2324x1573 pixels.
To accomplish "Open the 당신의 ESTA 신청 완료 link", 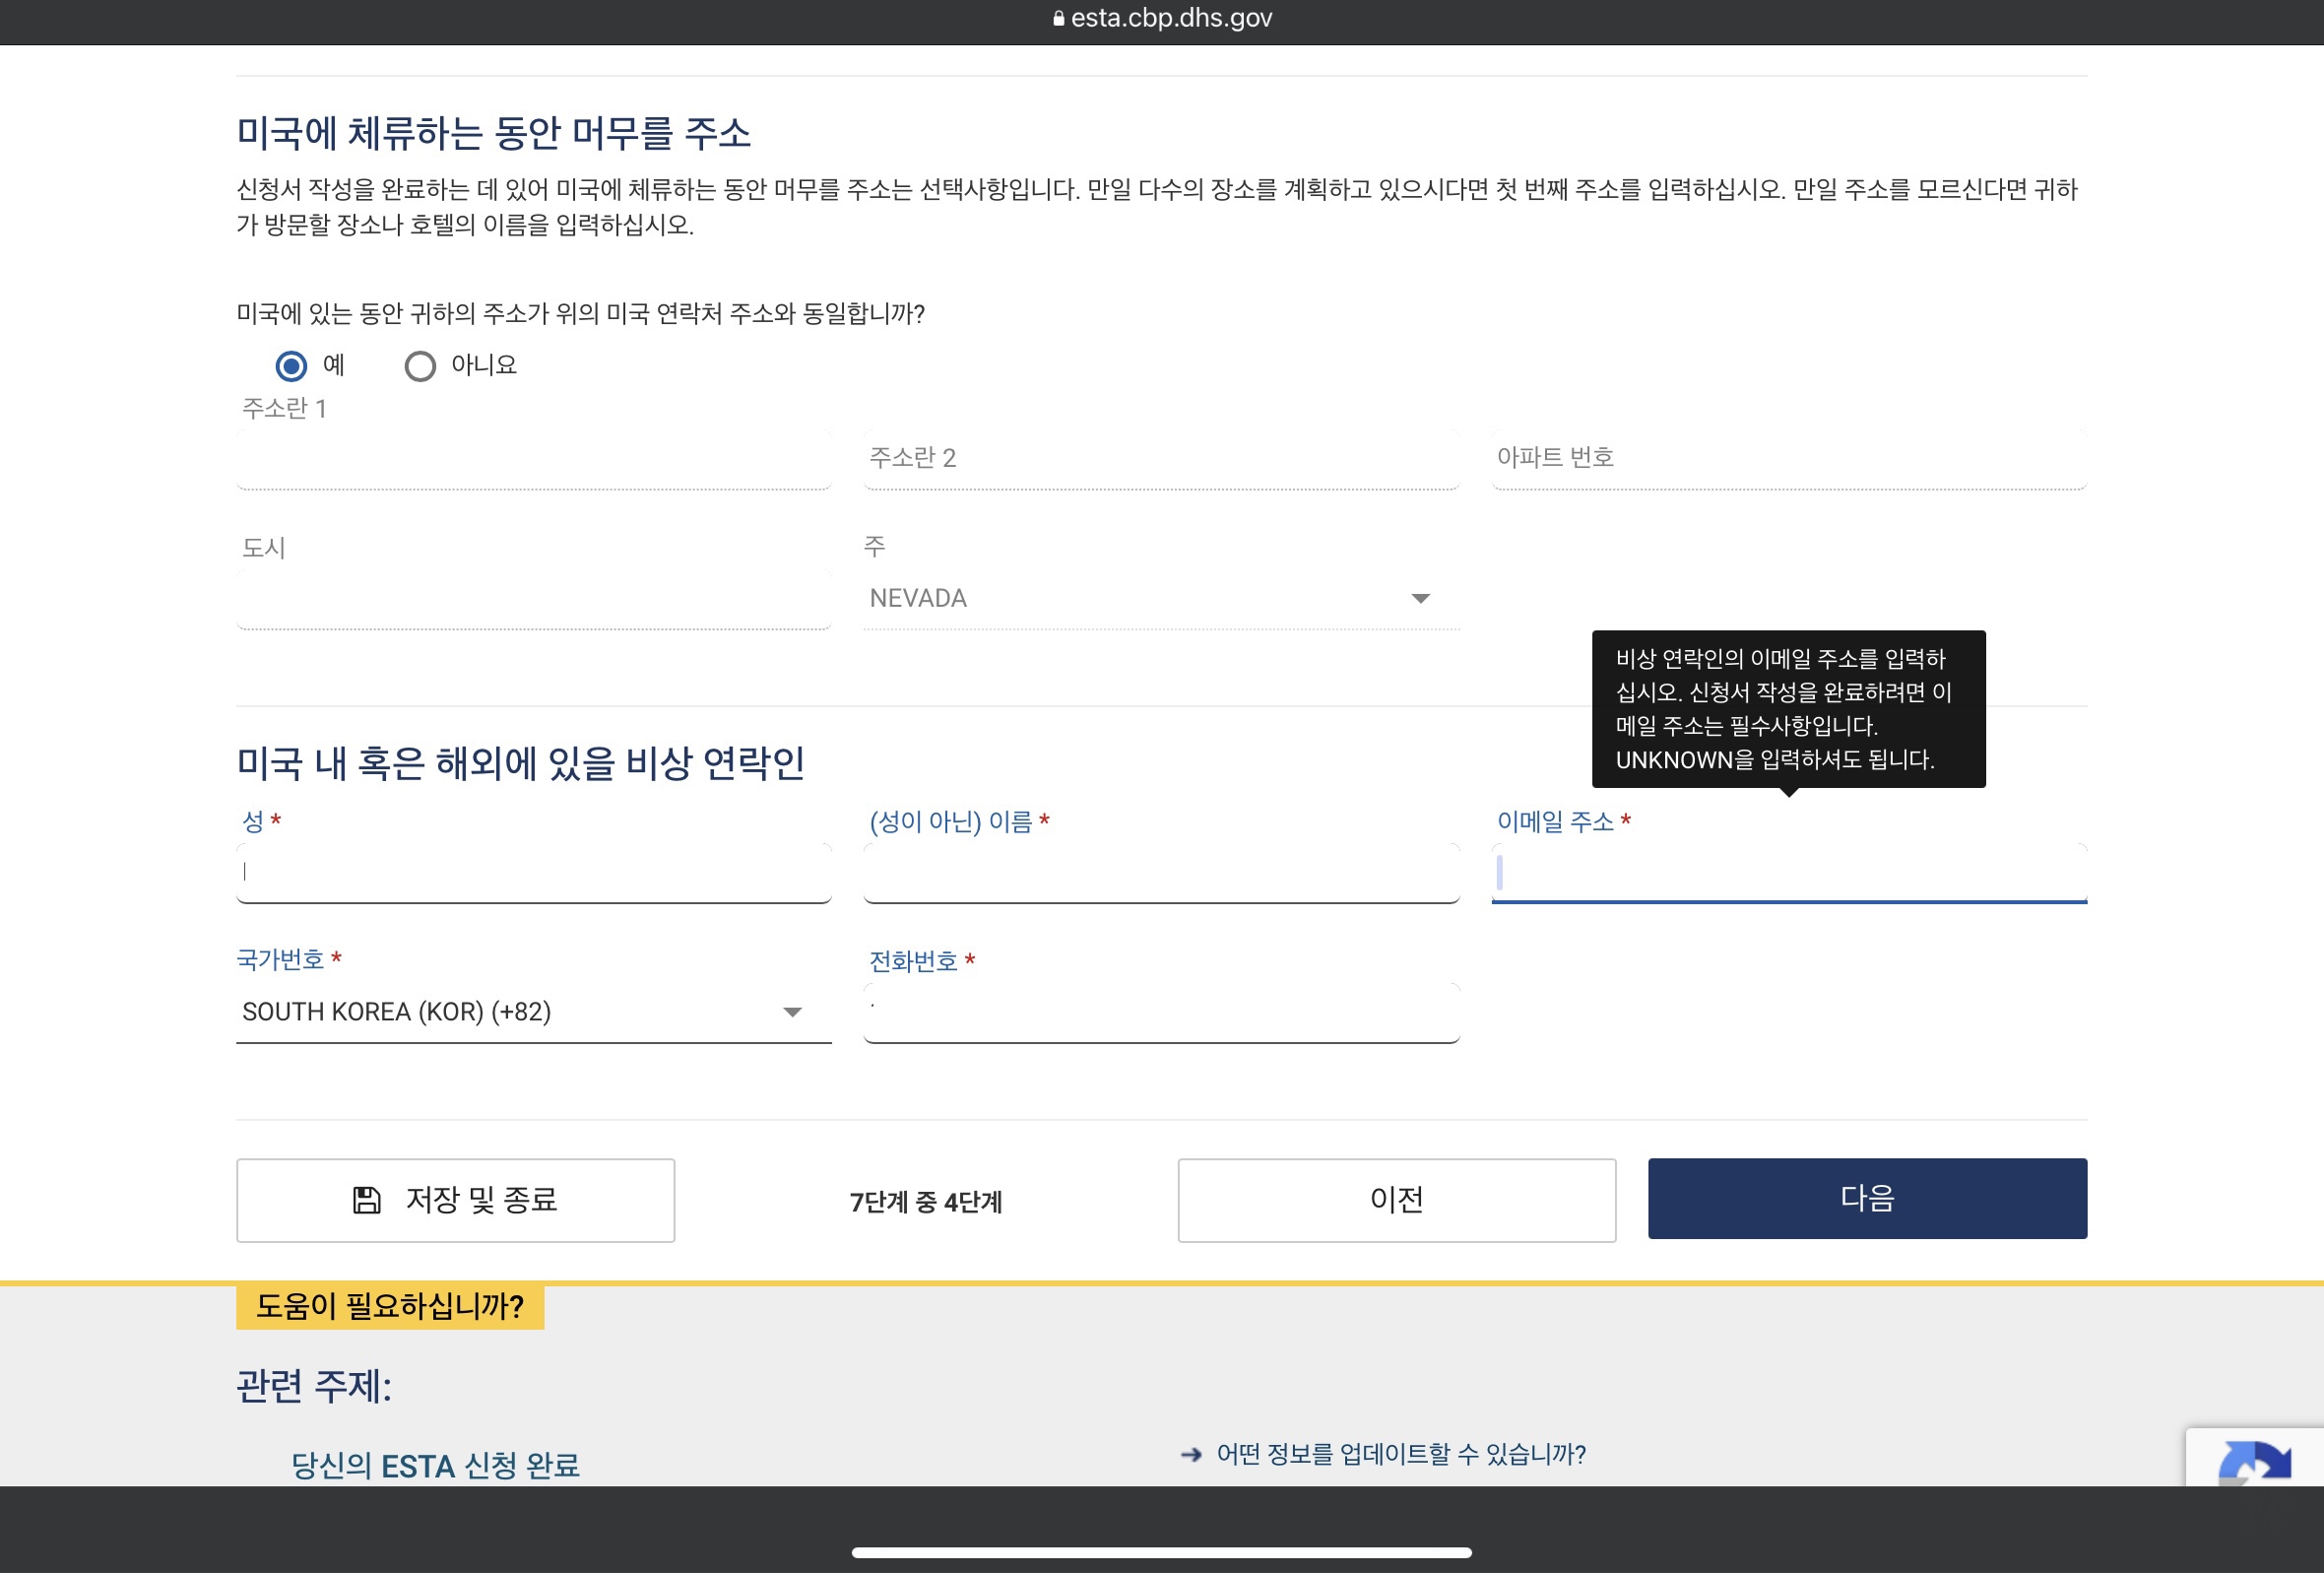I will coord(435,1465).
